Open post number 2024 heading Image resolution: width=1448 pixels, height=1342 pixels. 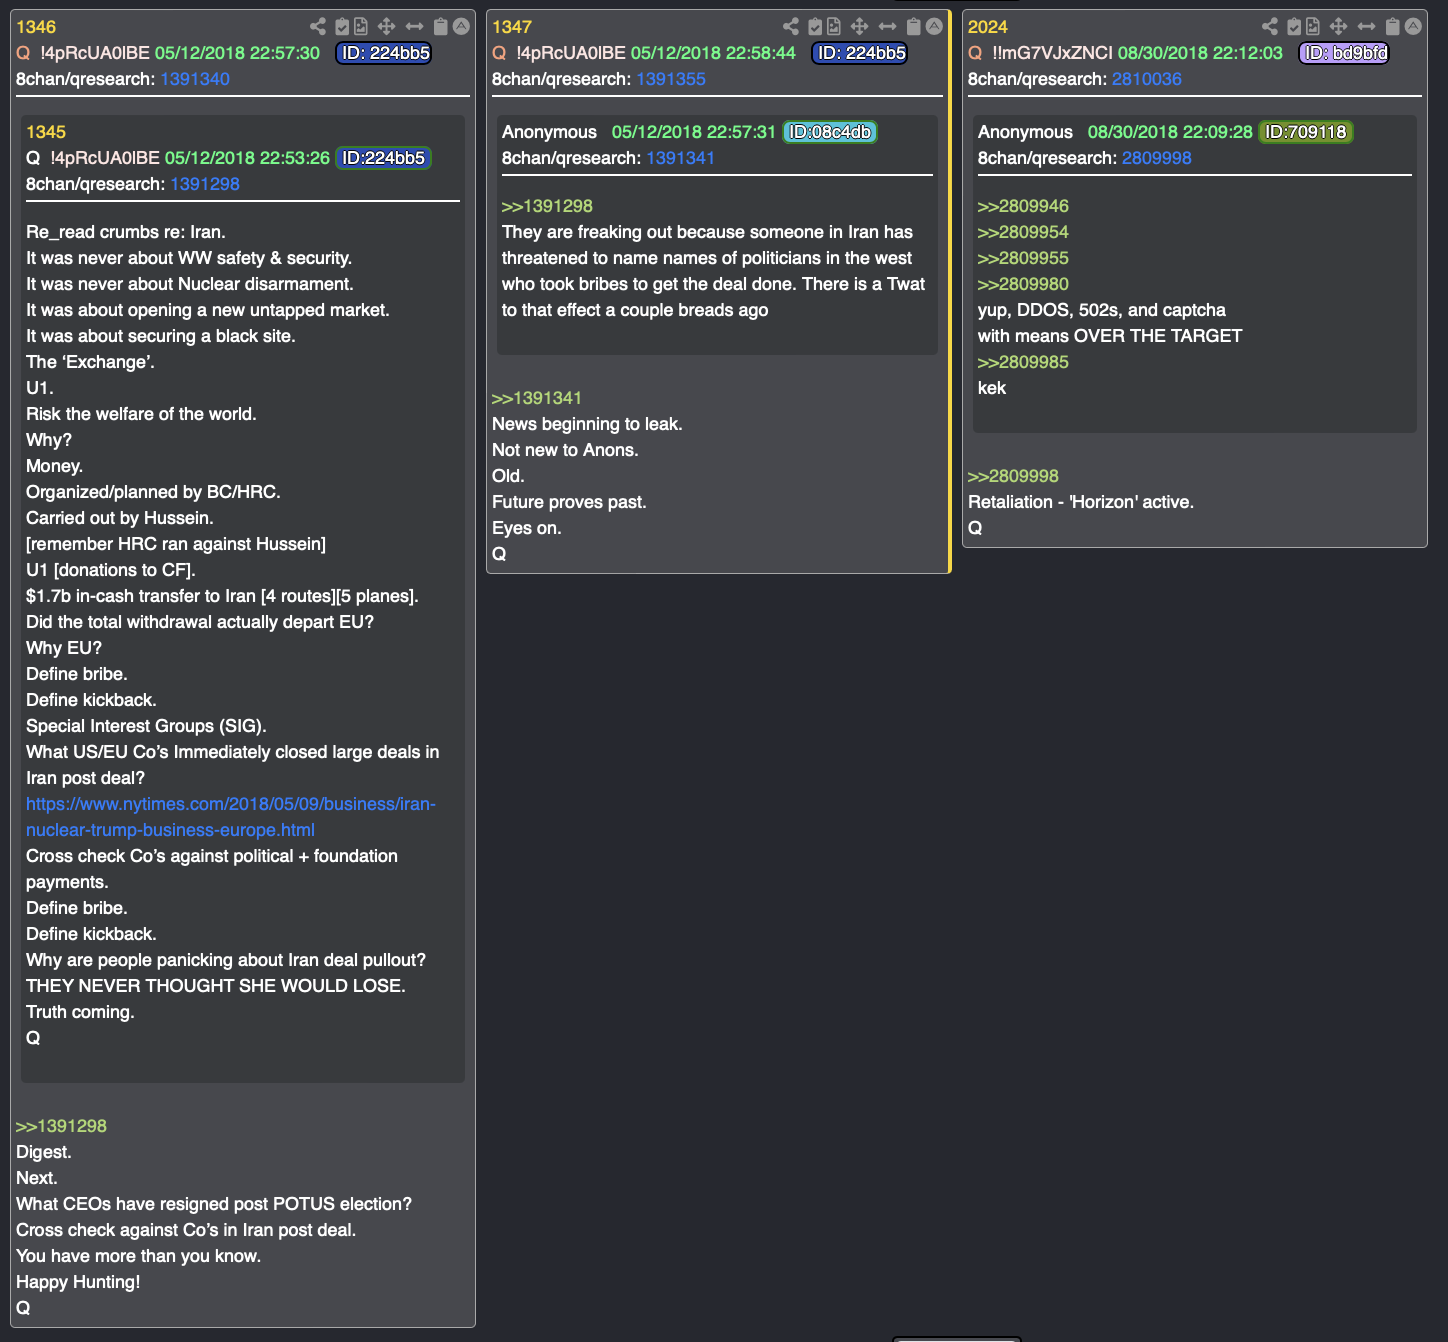click(988, 27)
